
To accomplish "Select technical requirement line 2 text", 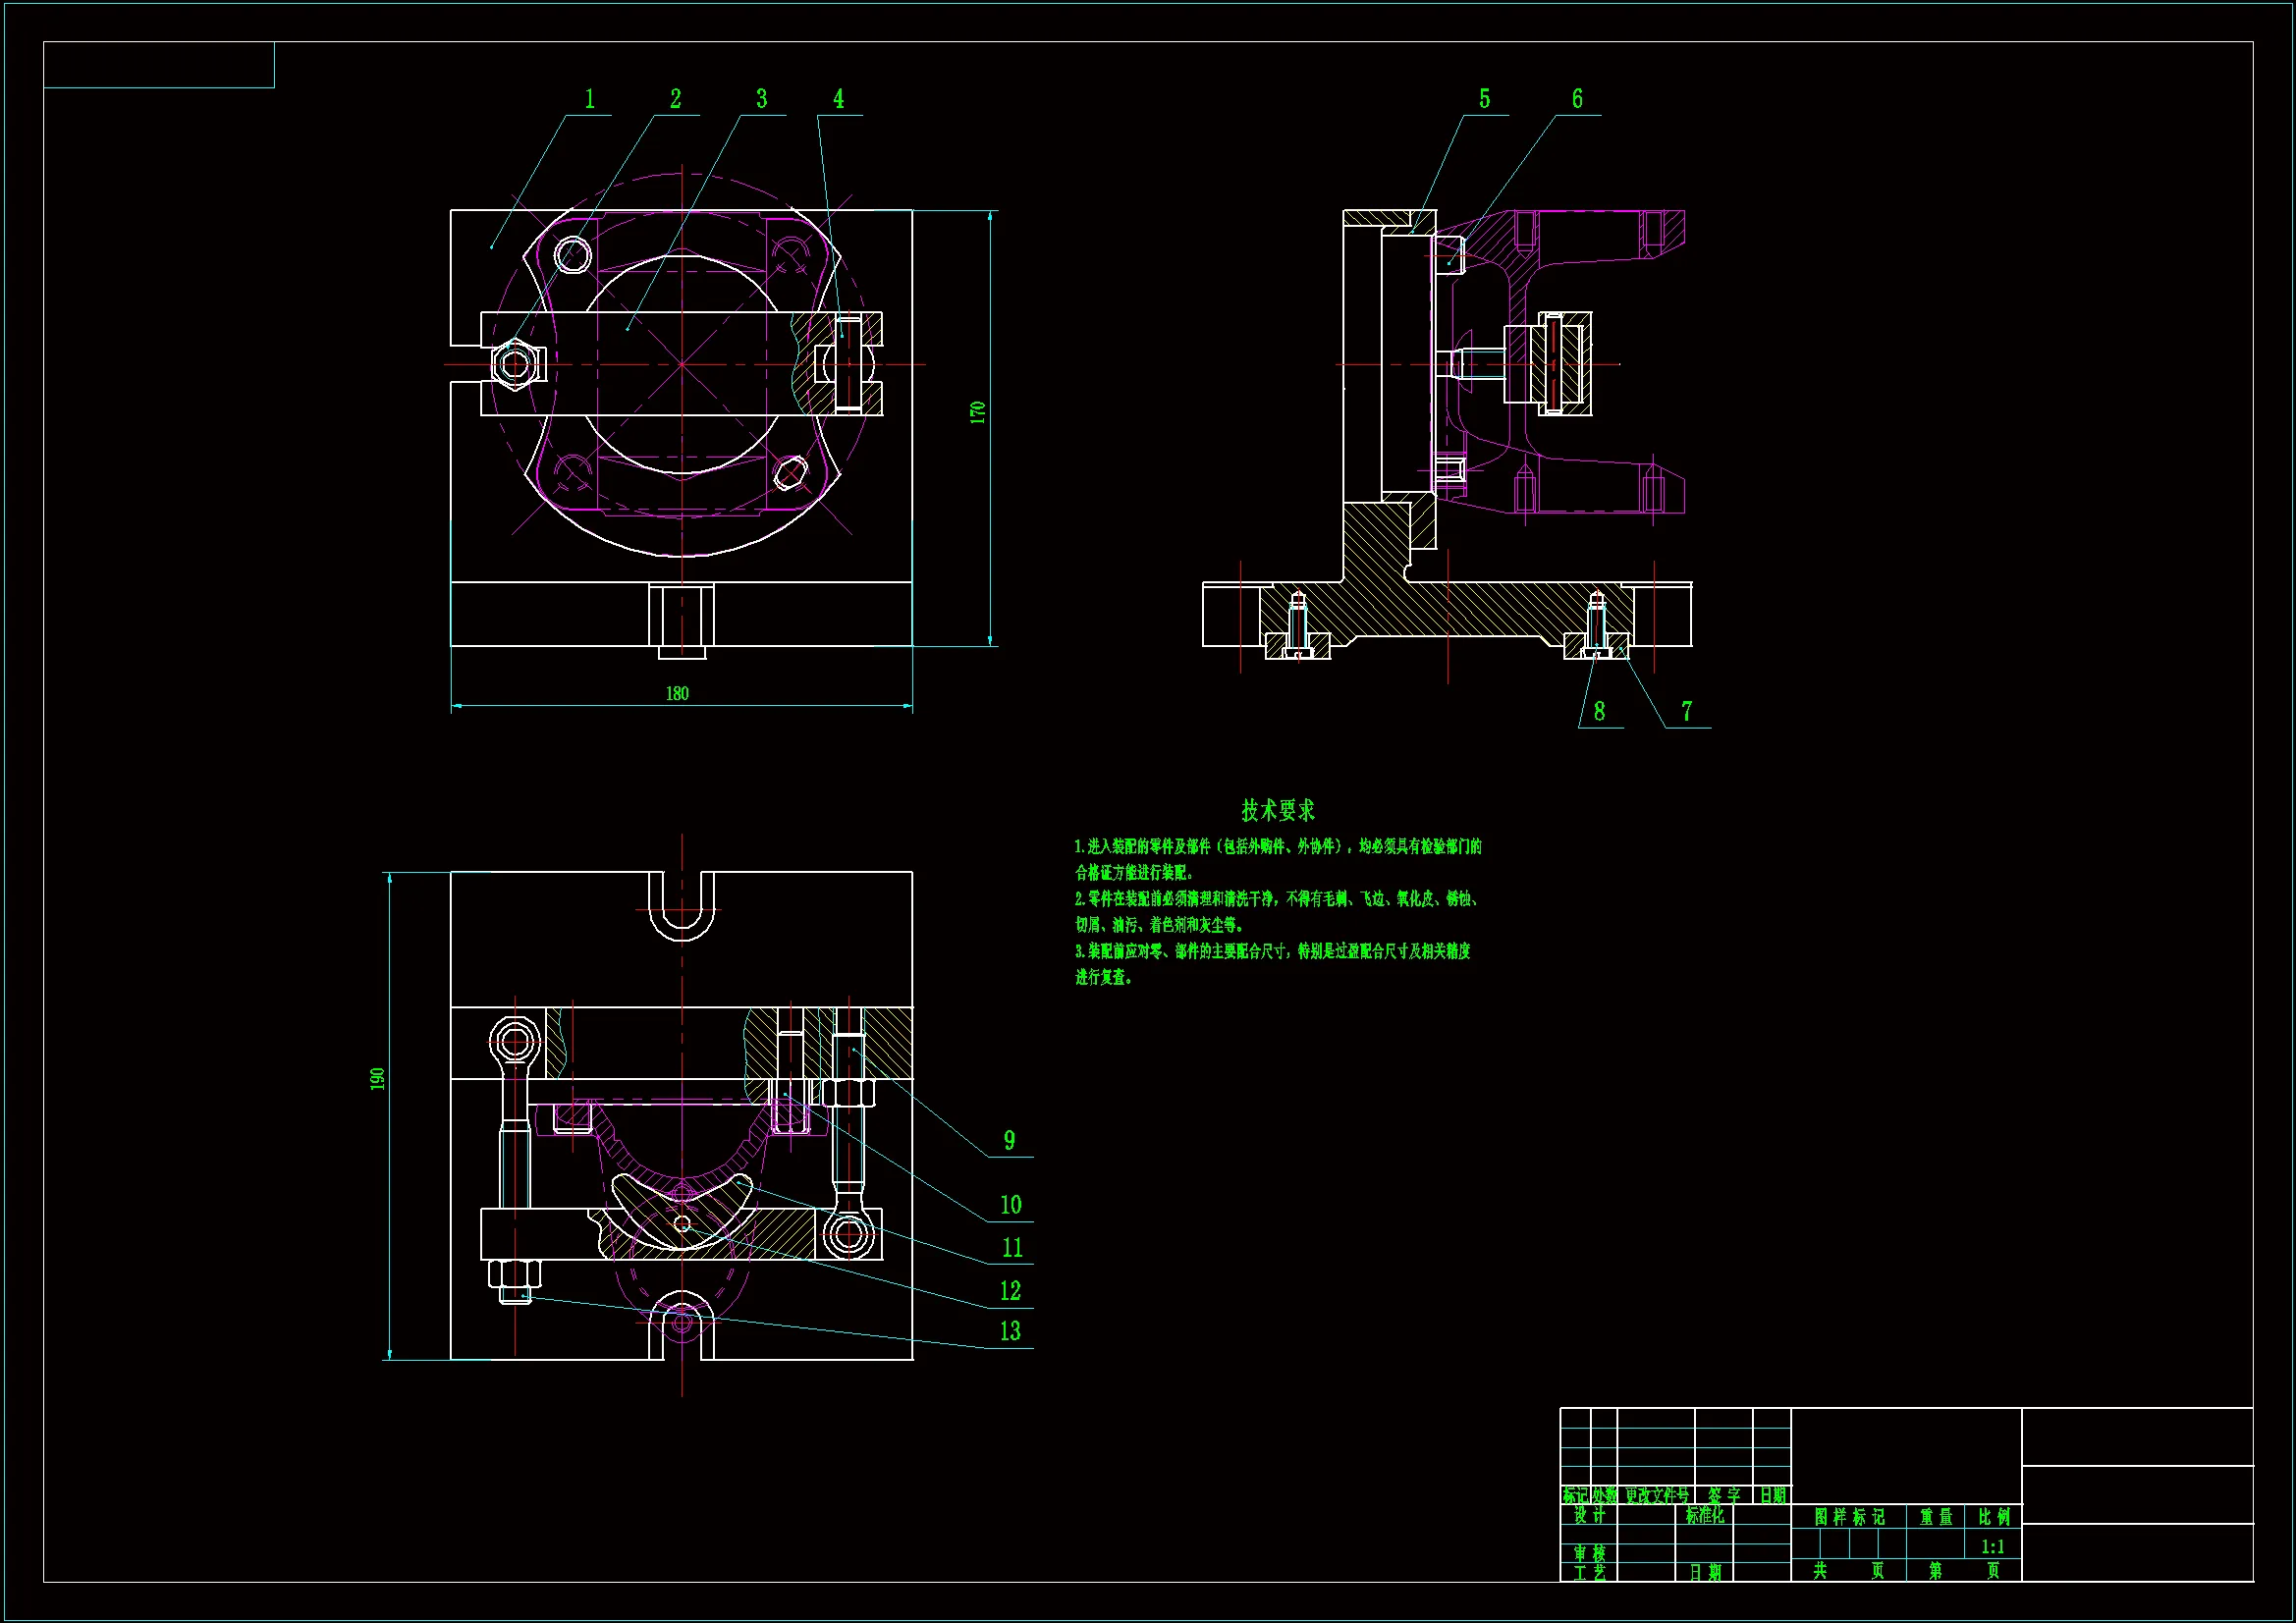I will pos(1277,899).
